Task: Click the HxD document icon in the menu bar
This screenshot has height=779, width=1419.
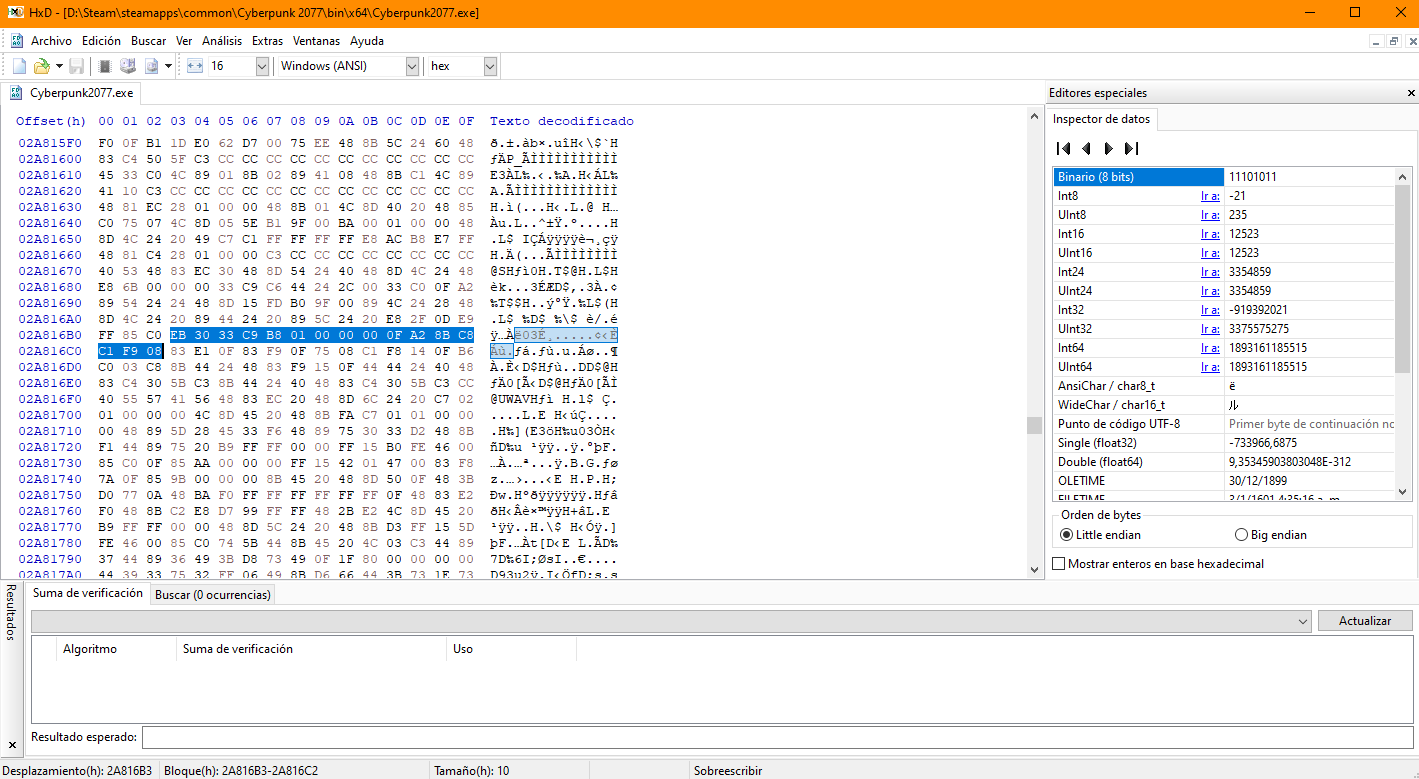Action: pyautogui.click(x=17, y=41)
